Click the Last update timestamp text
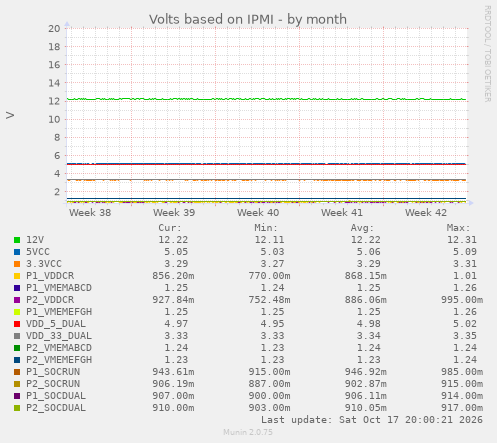 click(x=372, y=420)
